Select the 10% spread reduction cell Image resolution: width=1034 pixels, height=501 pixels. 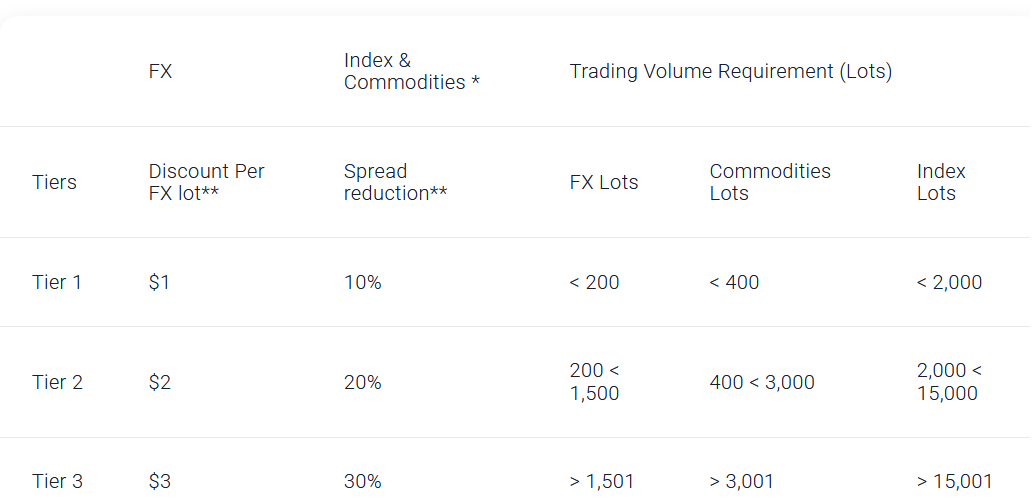tap(362, 282)
